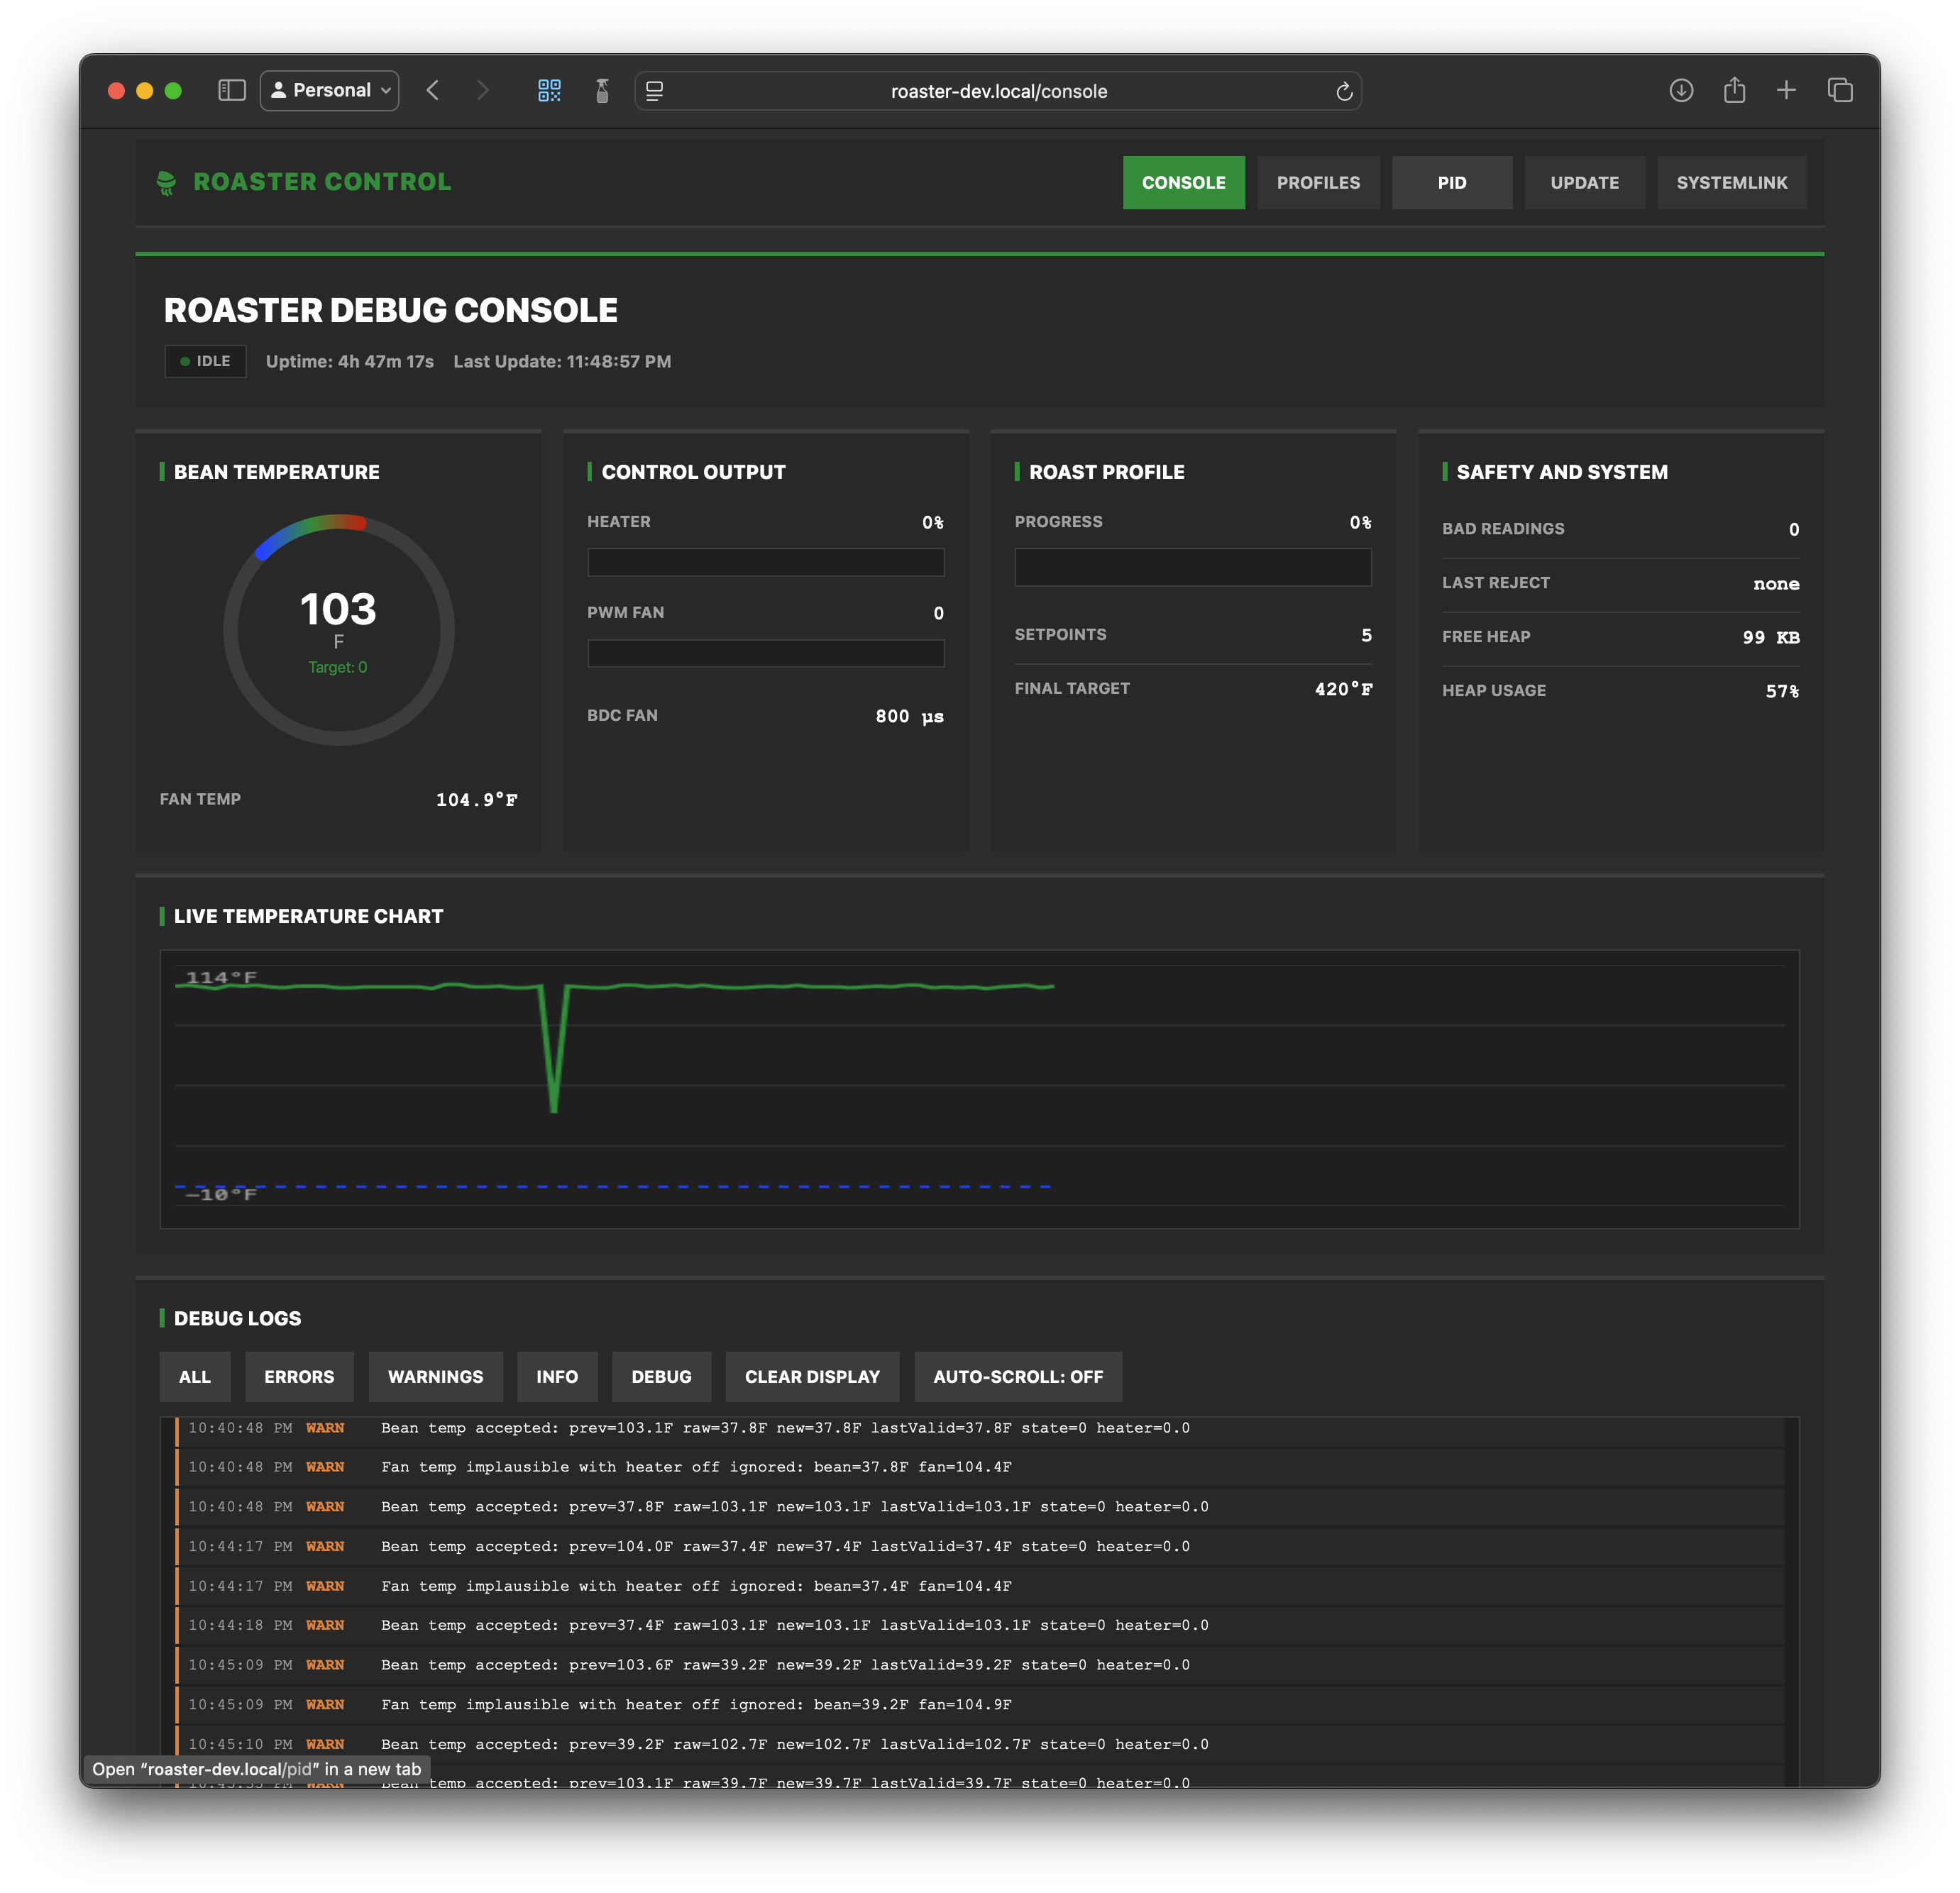Viewport: 1960px width, 1893px height.
Task: Click the Uptime: 4h 47m 17s text
Action: point(350,361)
